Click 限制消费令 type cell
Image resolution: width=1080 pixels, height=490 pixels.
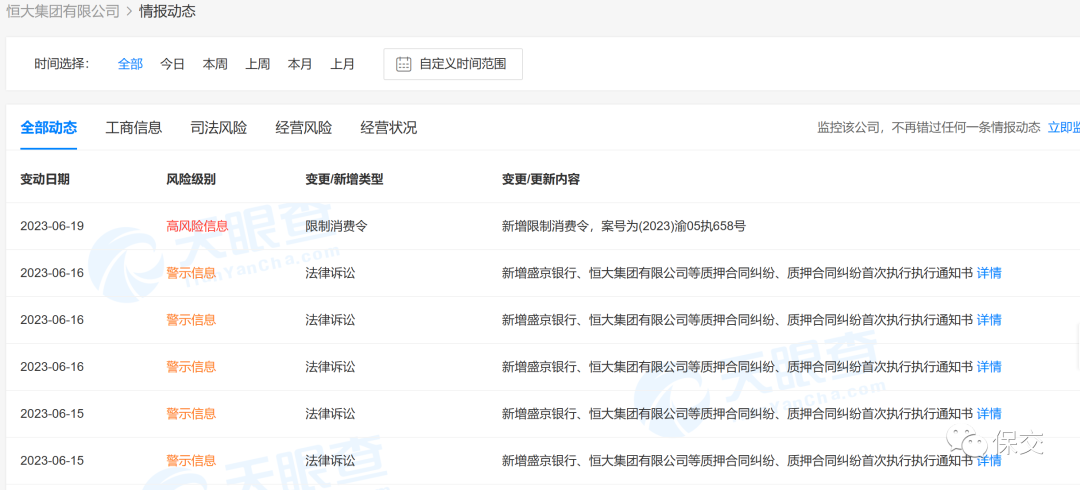click(336, 226)
